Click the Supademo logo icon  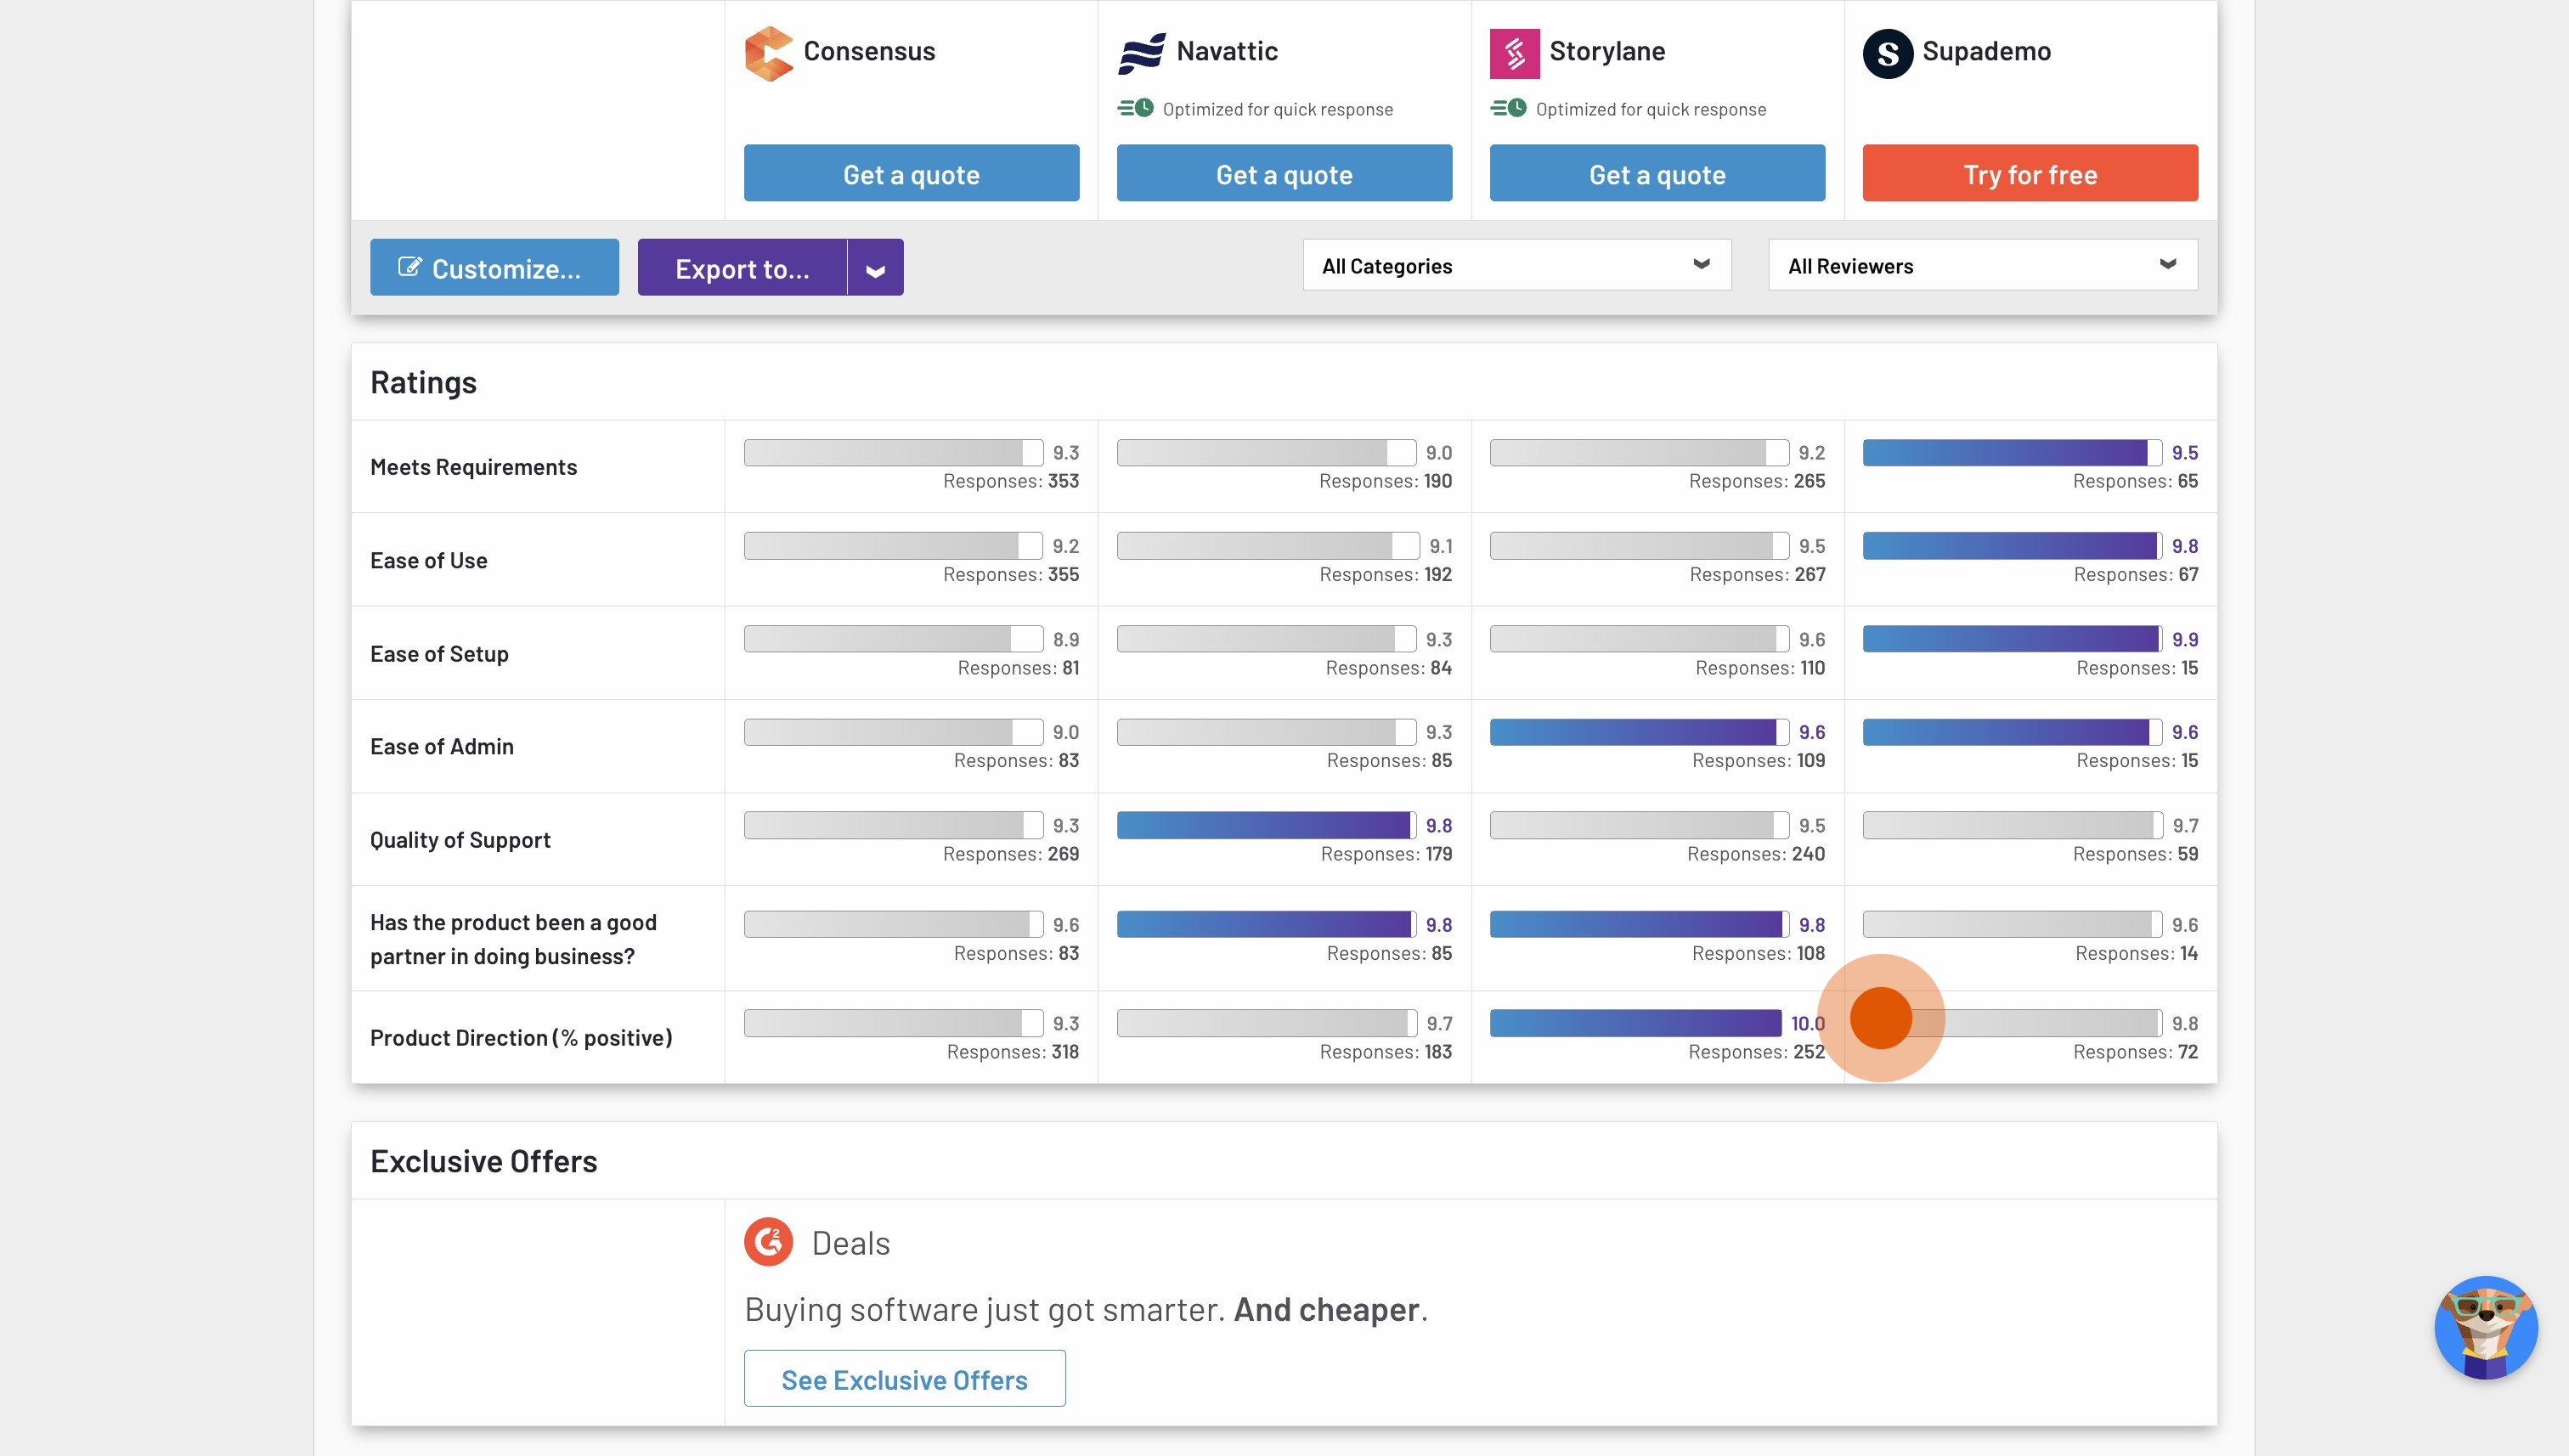(x=1887, y=53)
